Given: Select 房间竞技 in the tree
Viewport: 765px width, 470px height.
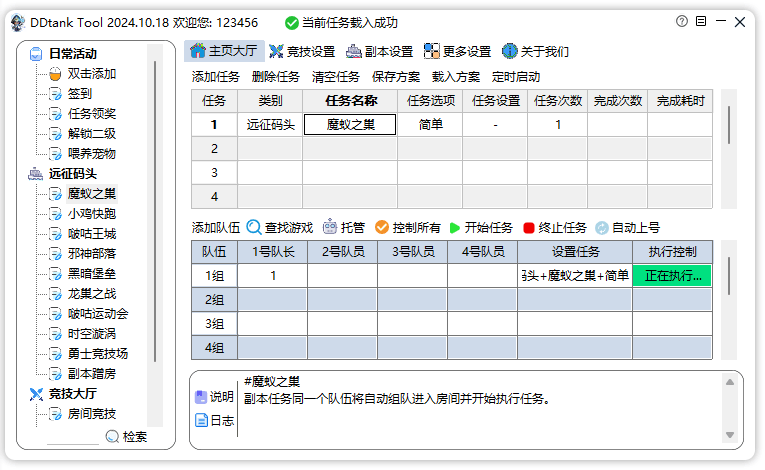Looking at the screenshot, I should coord(92,414).
